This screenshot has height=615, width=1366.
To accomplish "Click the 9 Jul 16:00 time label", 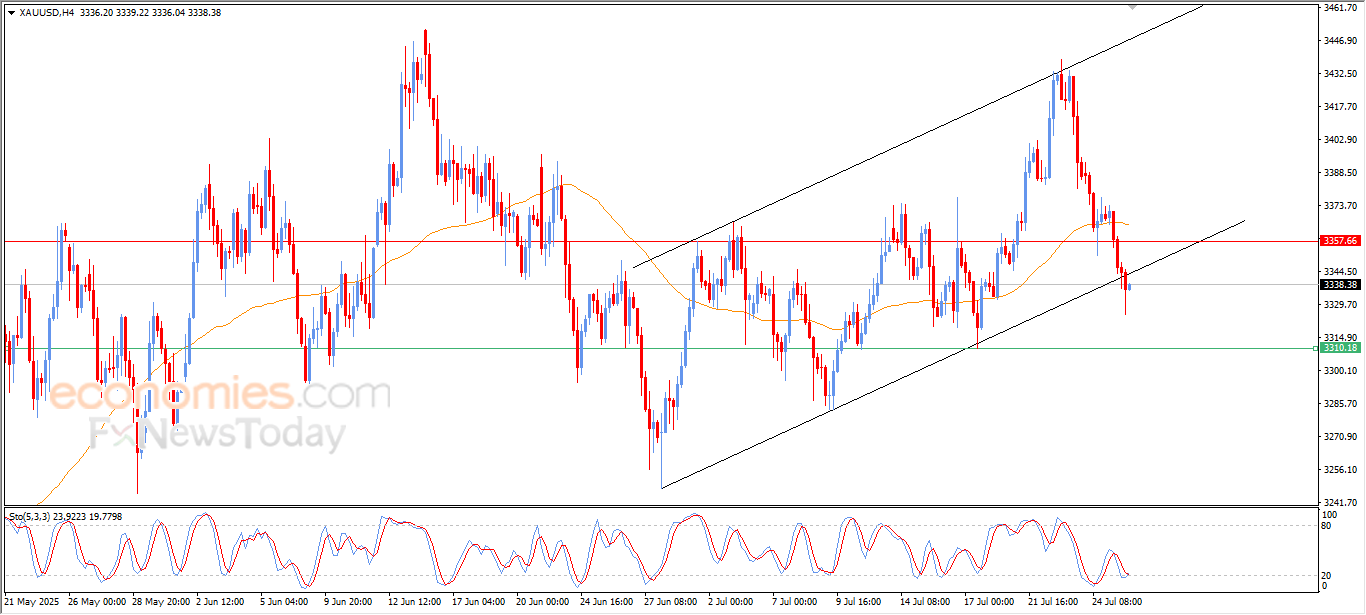I will 859,602.
